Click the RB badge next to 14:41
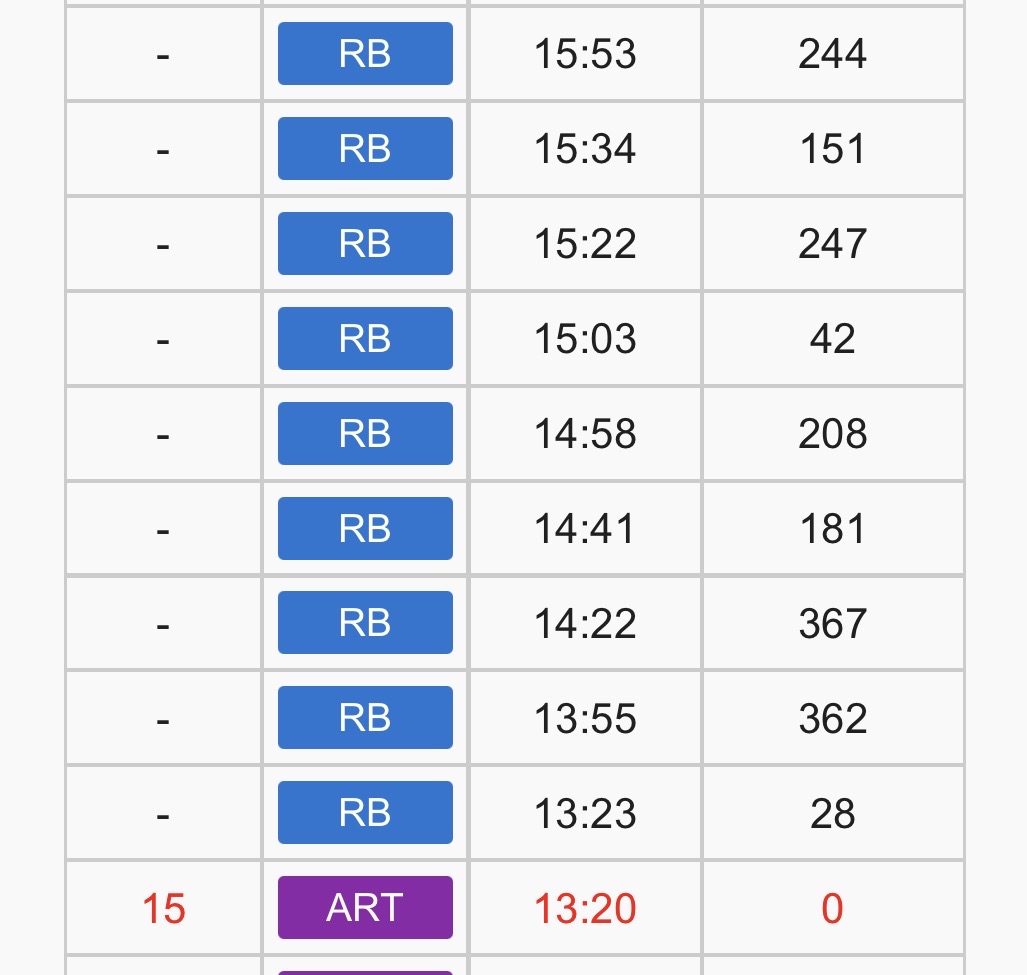 point(365,529)
